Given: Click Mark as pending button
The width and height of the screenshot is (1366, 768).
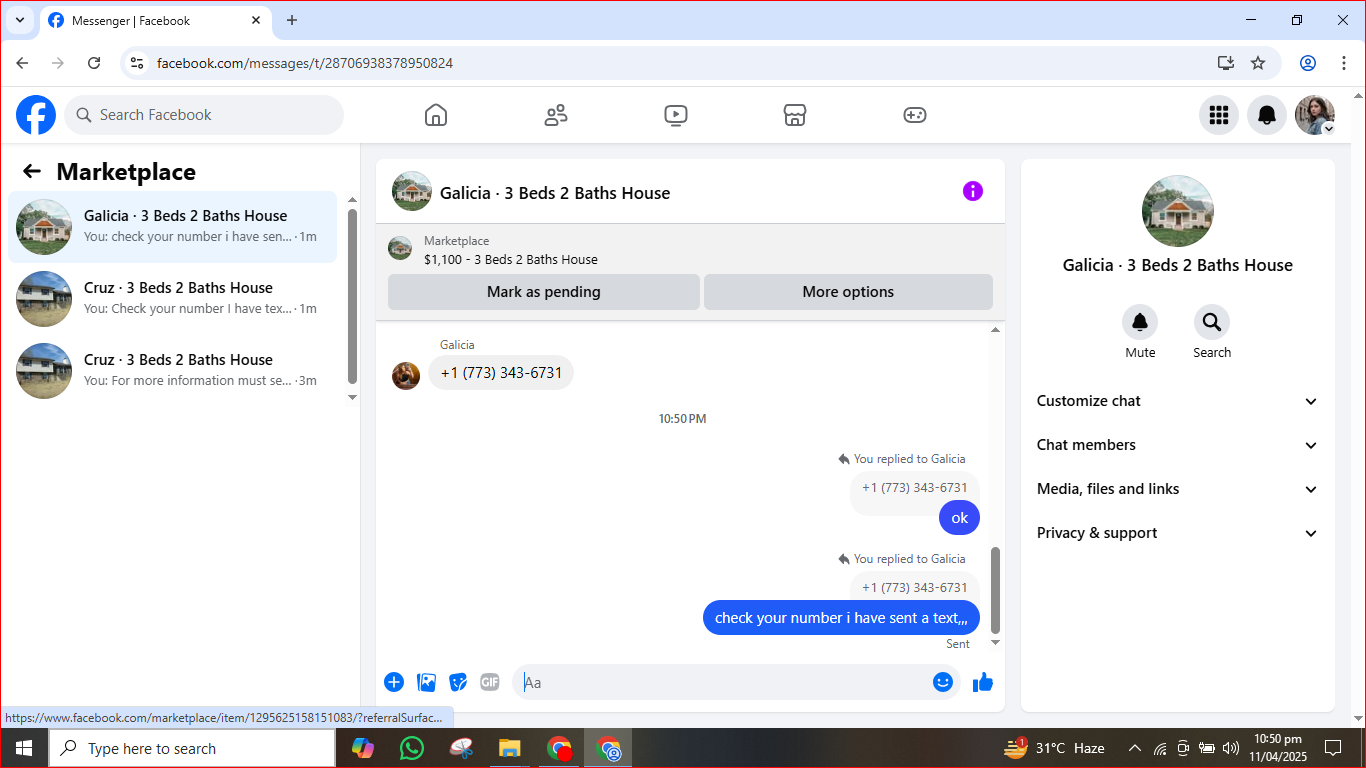Looking at the screenshot, I should pyautogui.click(x=544, y=292).
